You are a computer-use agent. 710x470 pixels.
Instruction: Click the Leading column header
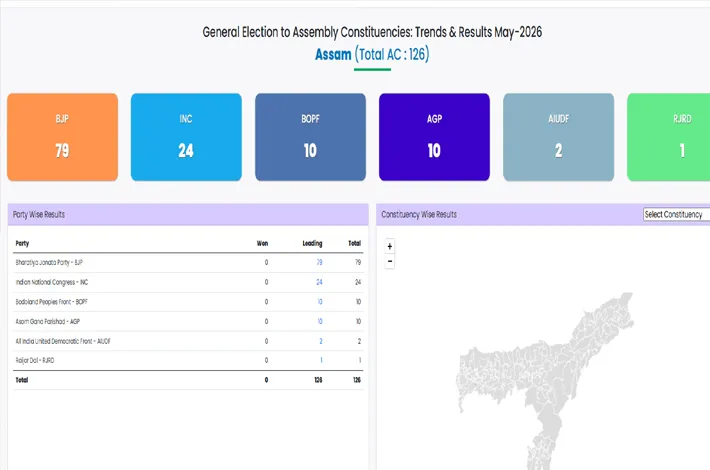pyautogui.click(x=312, y=243)
